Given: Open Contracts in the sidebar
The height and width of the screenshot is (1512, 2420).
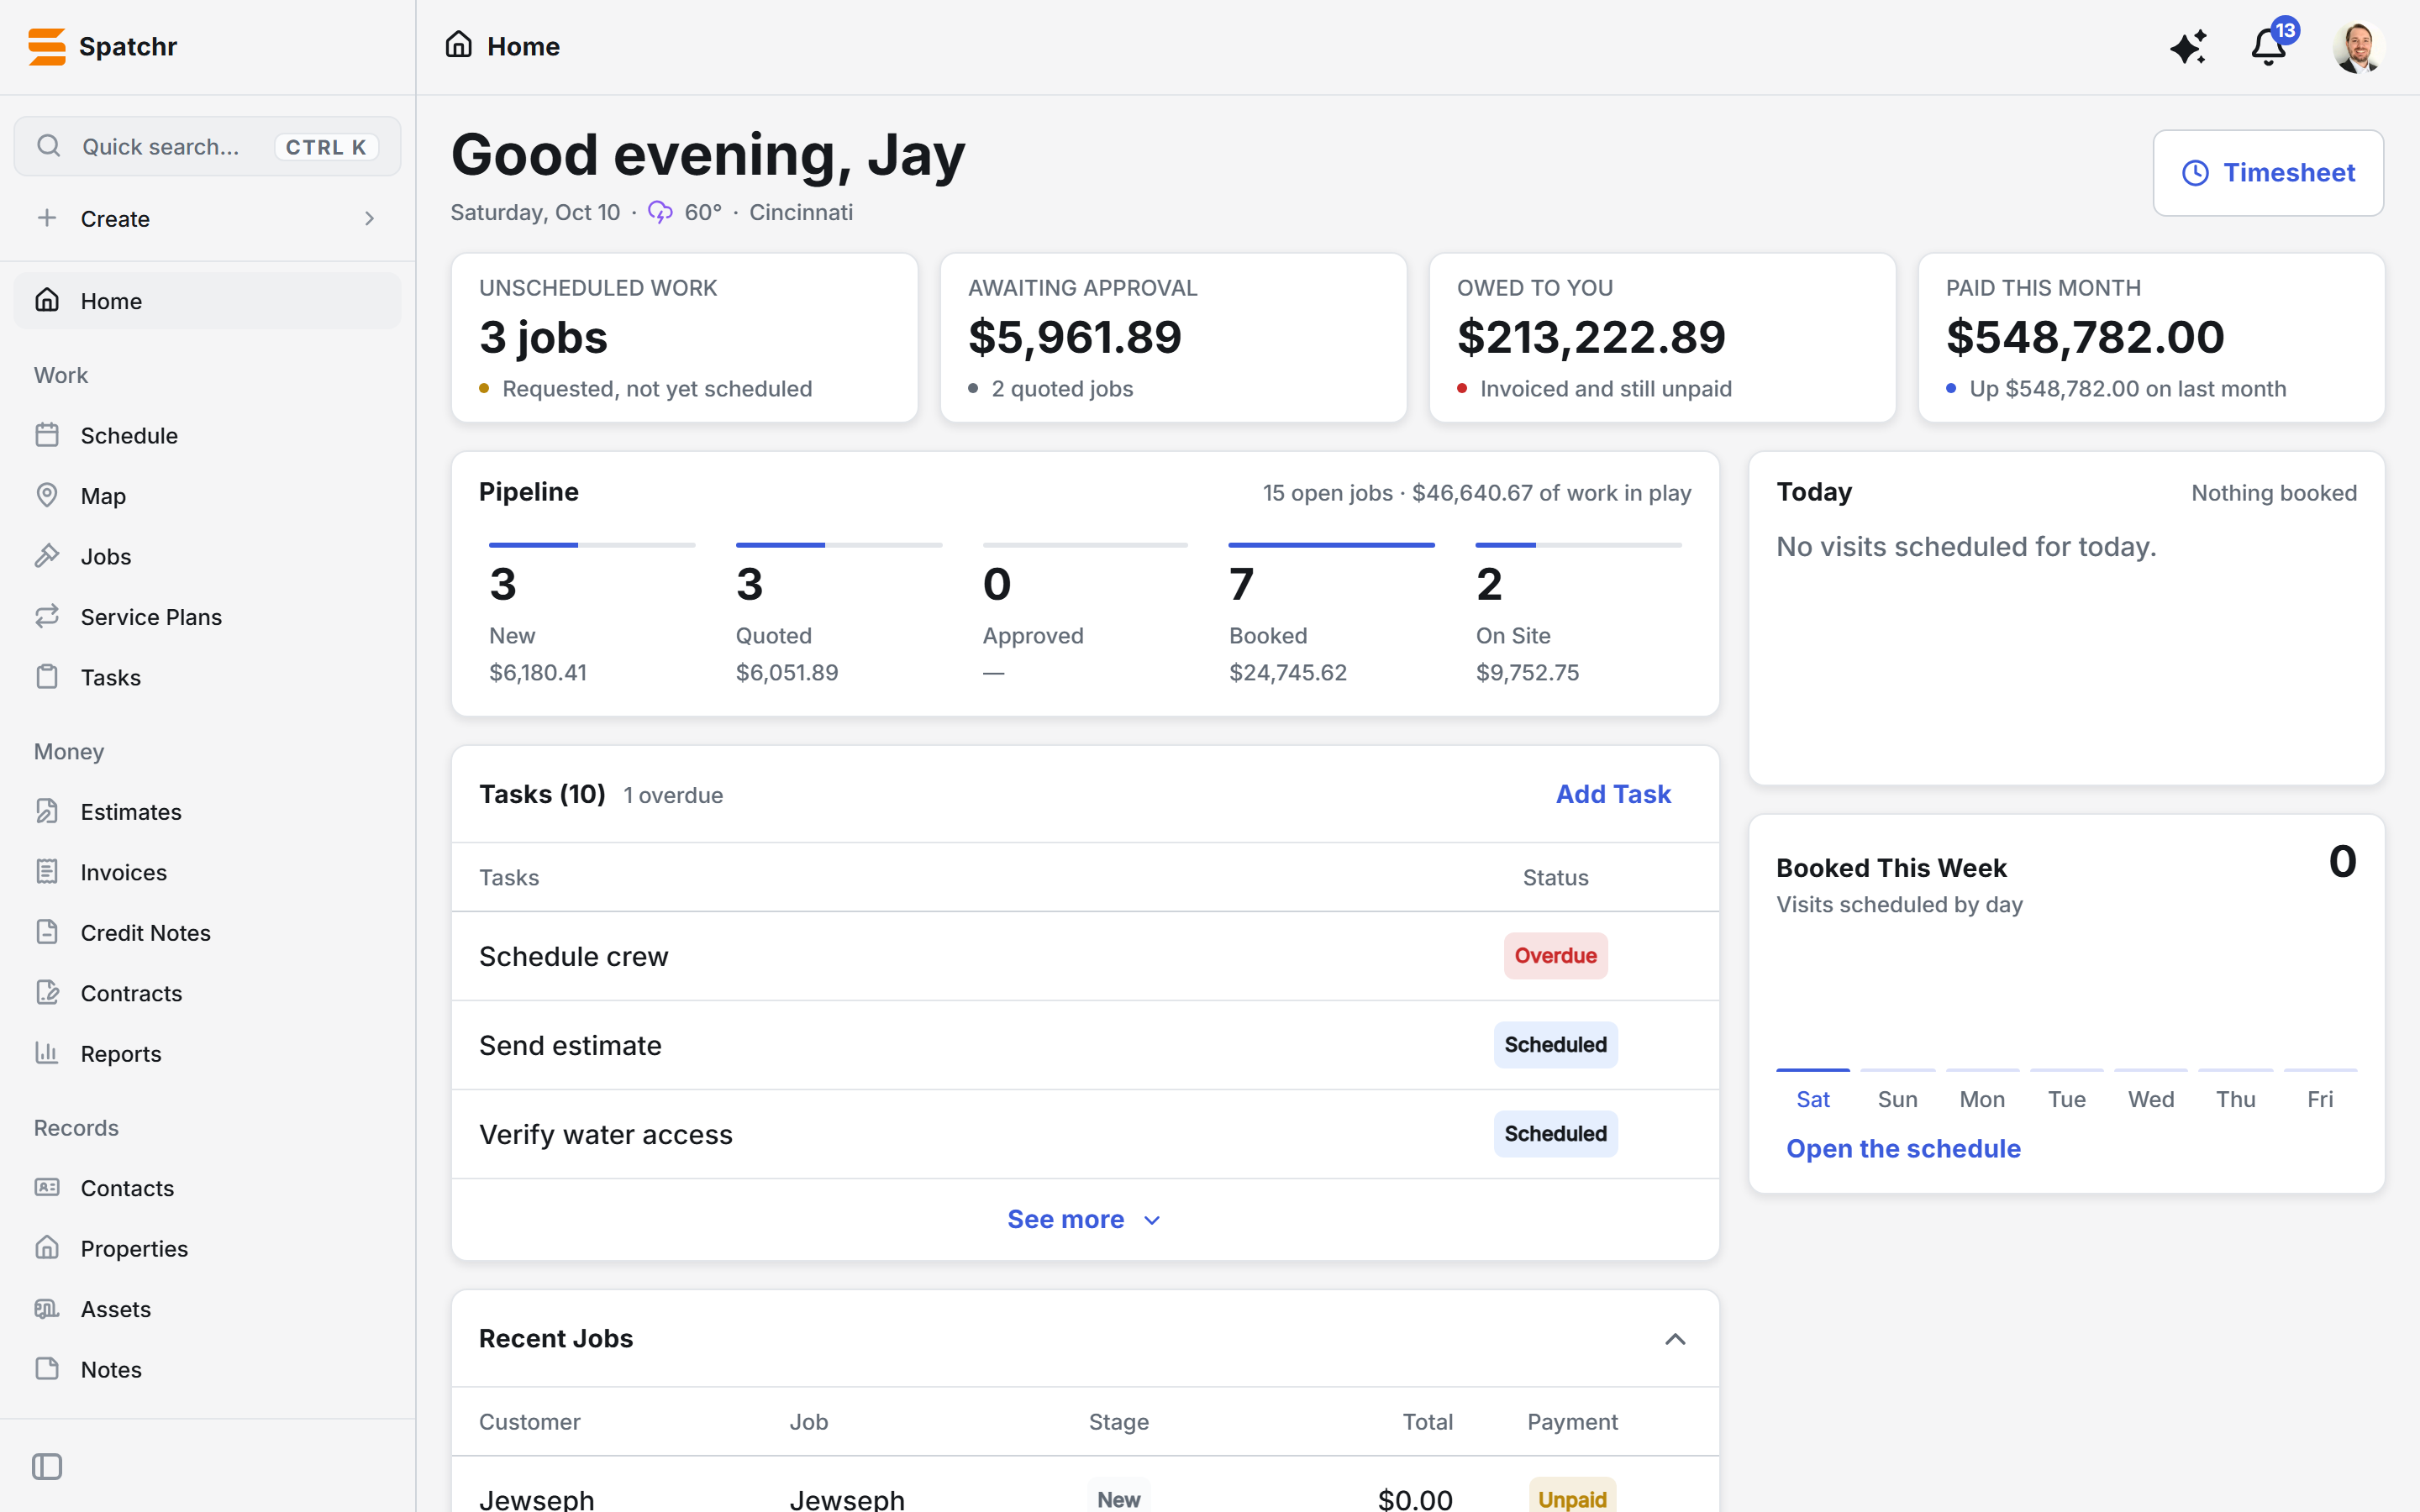Looking at the screenshot, I should (x=207, y=993).
